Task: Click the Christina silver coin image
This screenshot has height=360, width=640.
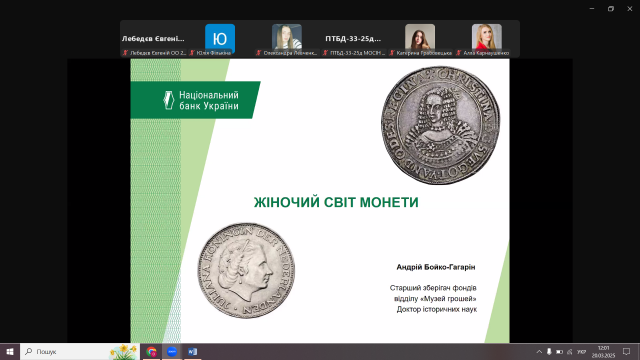Action: (440, 125)
